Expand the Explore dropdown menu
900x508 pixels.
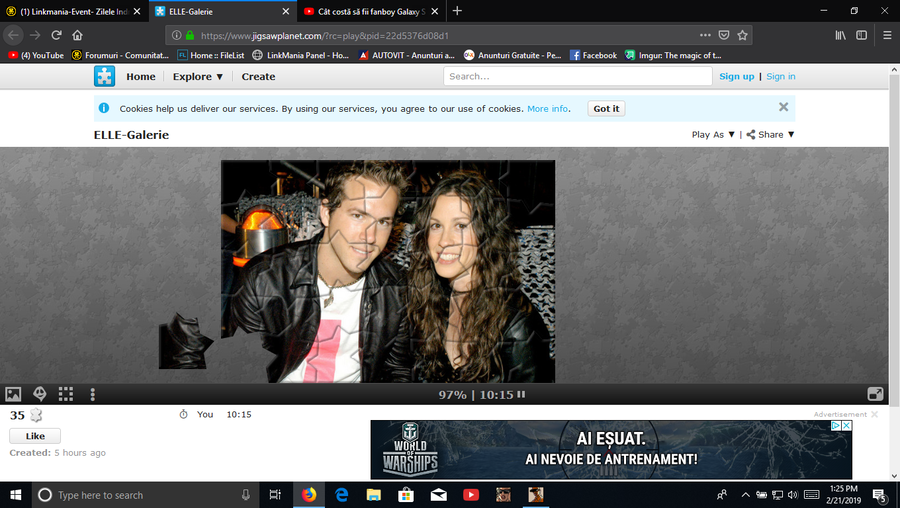point(198,77)
